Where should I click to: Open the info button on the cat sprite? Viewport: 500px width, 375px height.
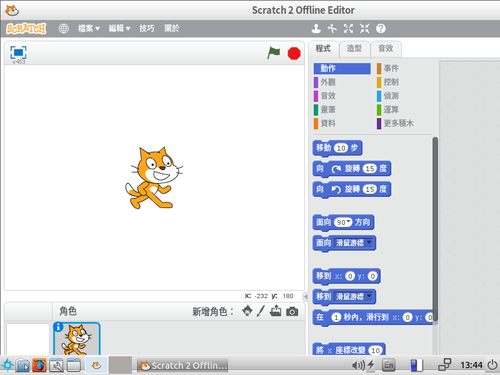pos(58,327)
